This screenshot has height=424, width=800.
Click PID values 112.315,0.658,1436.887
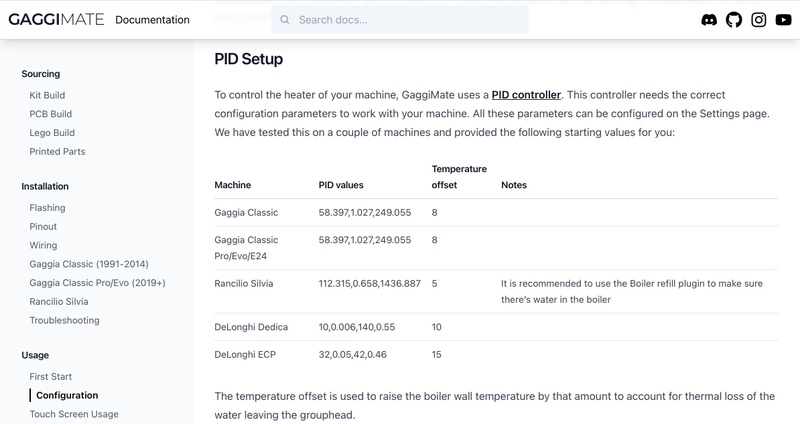pos(369,284)
